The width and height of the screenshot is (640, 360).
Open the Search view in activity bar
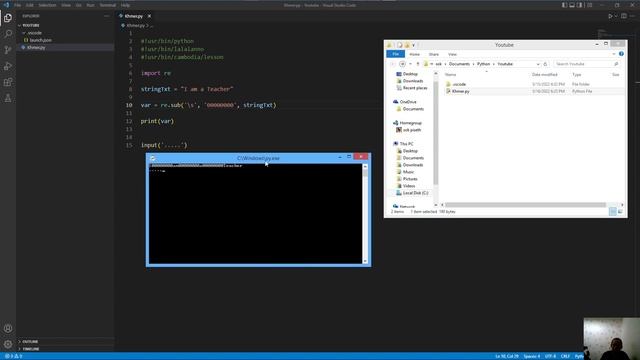(x=8, y=34)
